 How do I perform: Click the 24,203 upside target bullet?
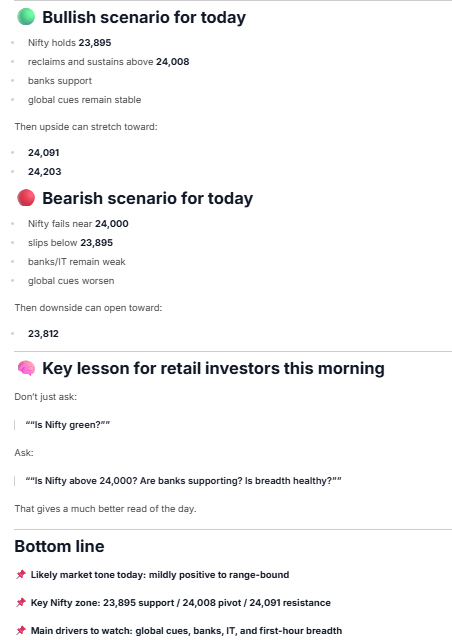[45, 171]
